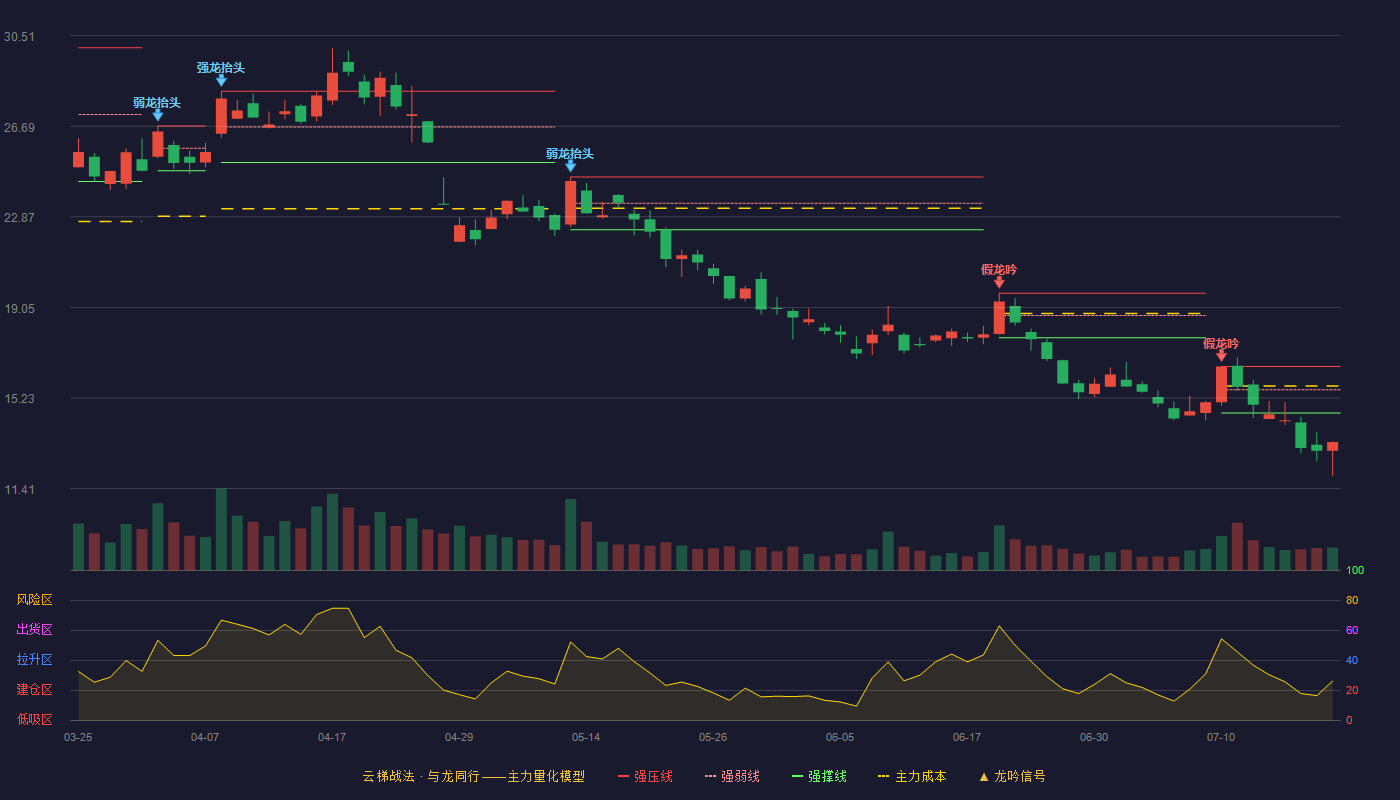Hide the 龙吟信号 series via legend

(x=1012, y=776)
